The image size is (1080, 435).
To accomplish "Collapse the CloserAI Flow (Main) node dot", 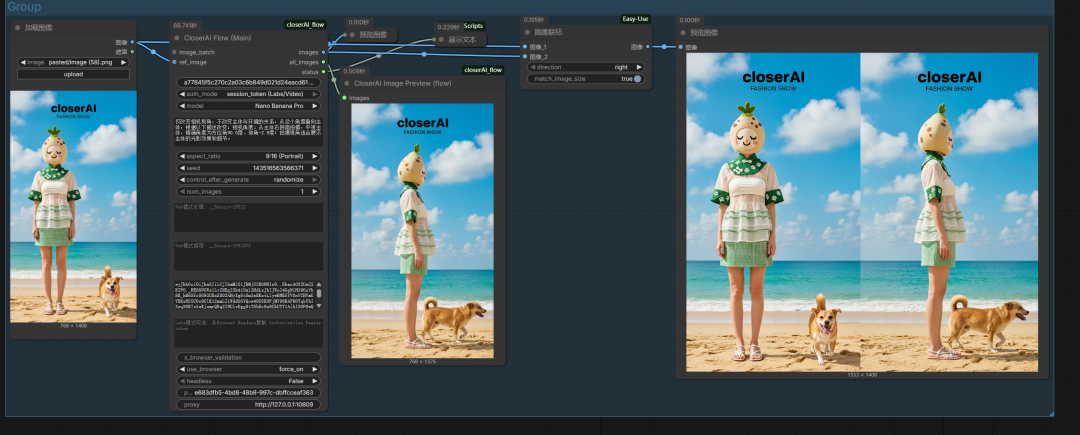I will click(x=177, y=38).
